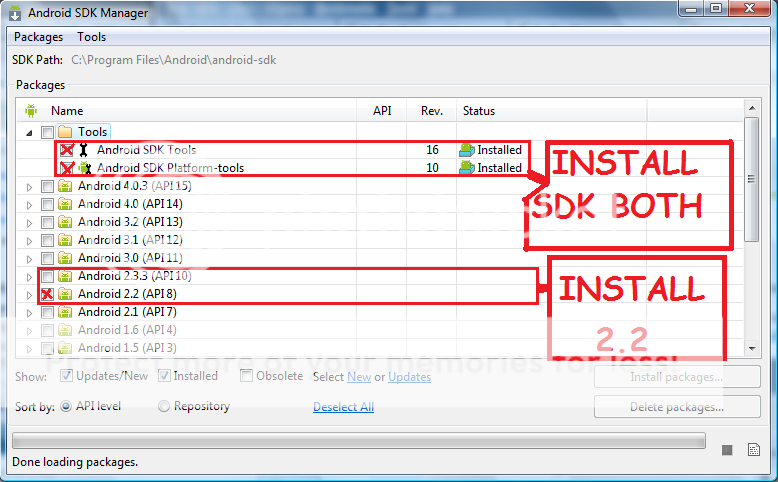Collapse the Tools tree group

pyautogui.click(x=29, y=133)
